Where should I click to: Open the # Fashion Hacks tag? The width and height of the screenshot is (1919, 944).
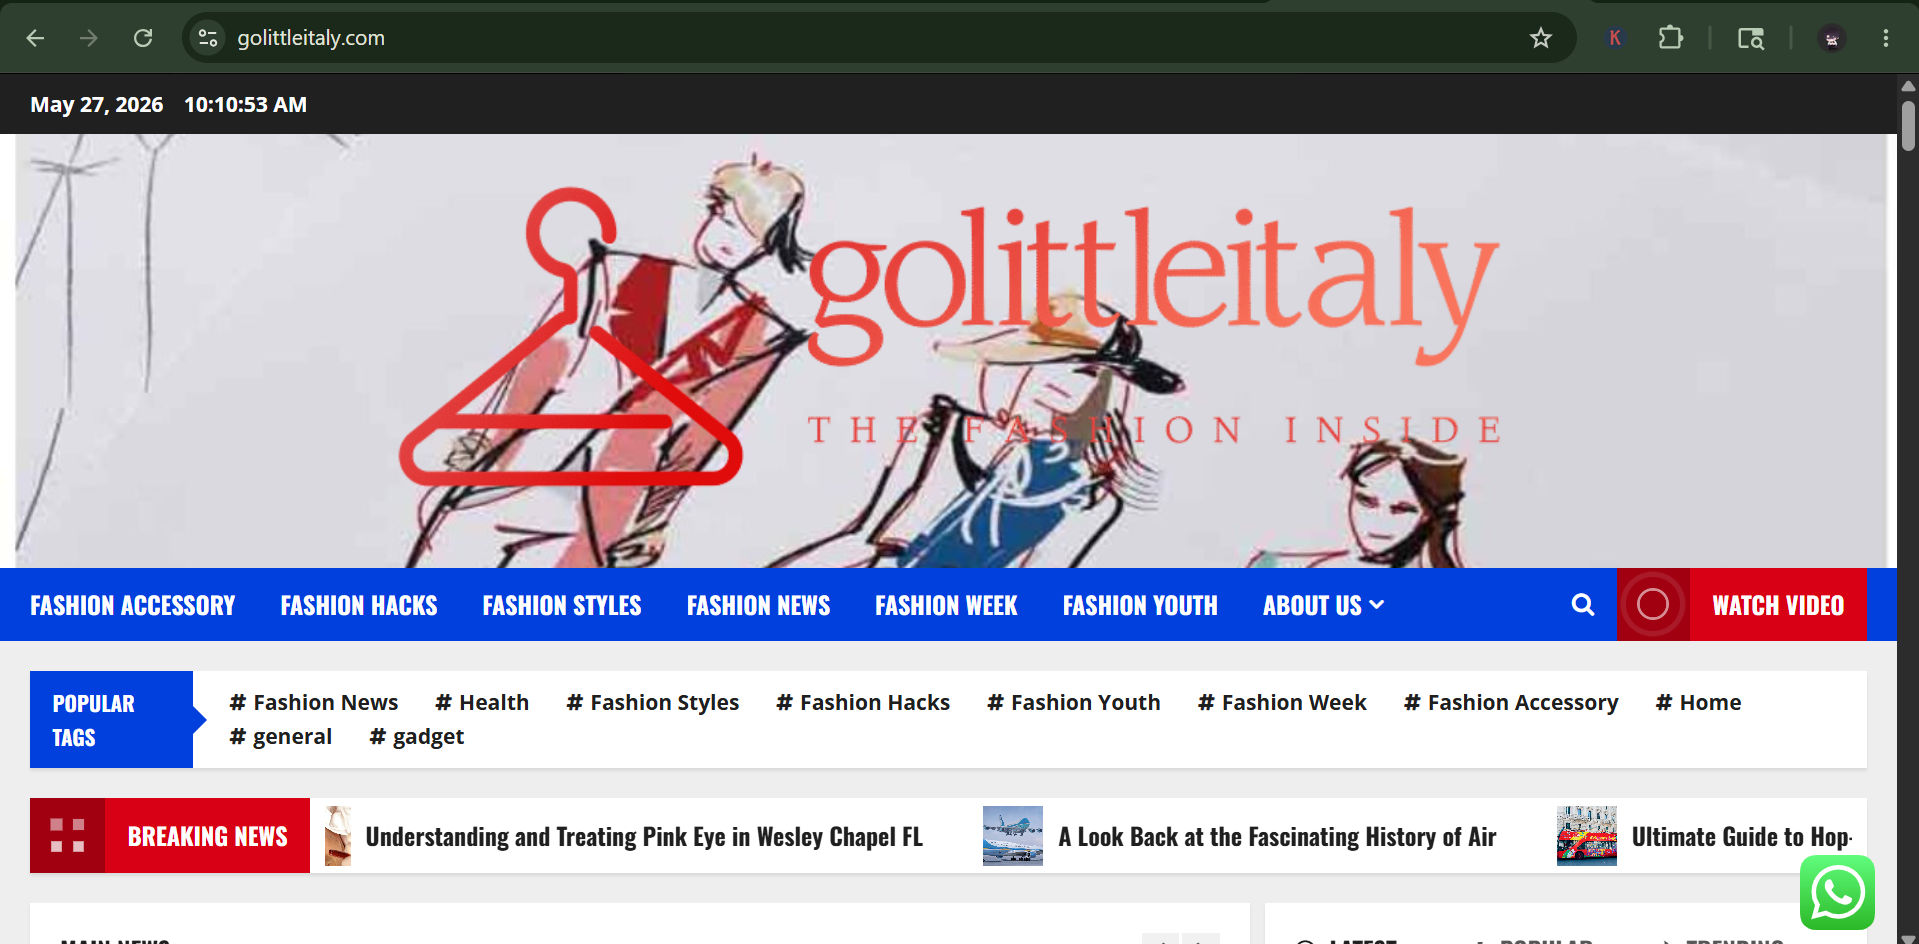(x=863, y=703)
